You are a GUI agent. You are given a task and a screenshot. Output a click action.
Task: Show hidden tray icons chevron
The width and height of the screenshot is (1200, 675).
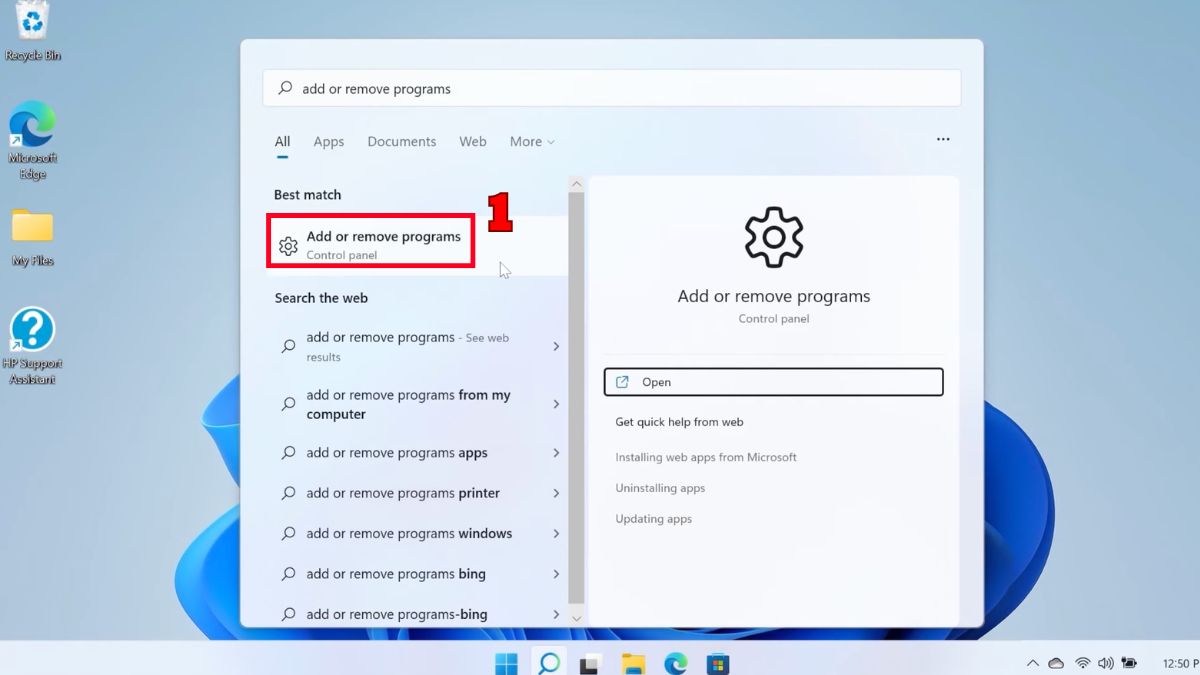tap(1032, 663)
